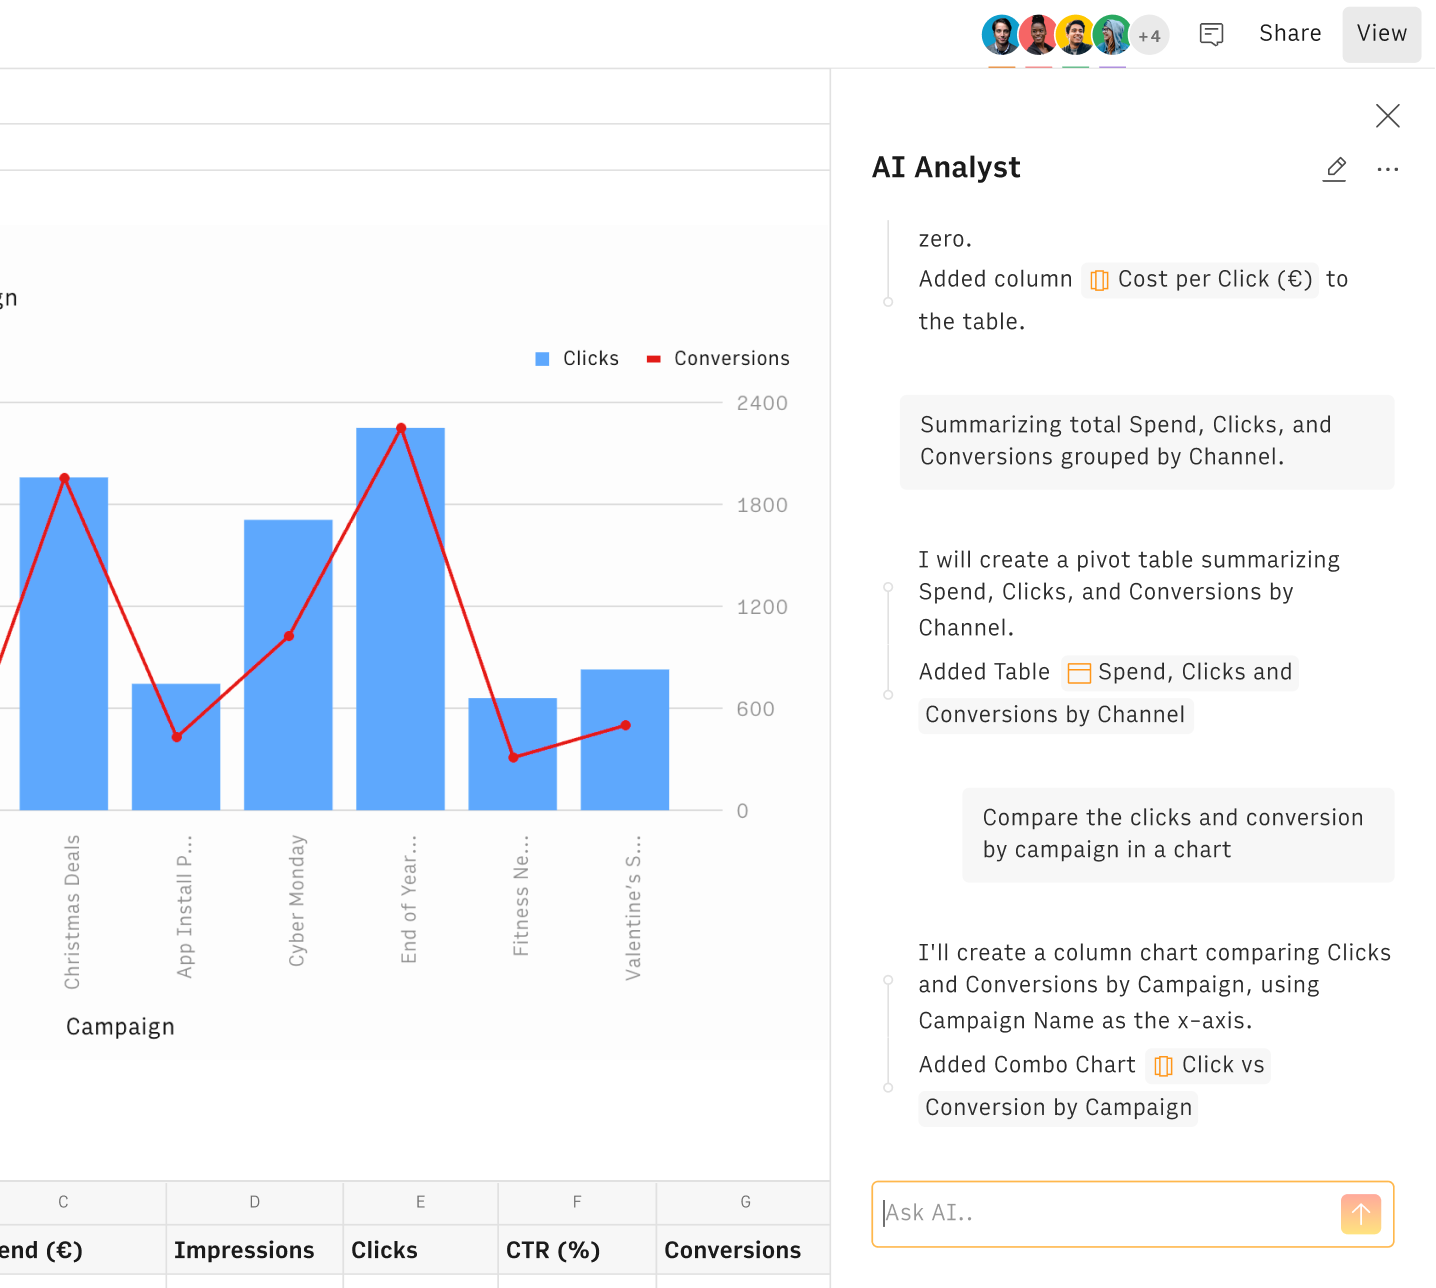Click the first collaborator avatar
This screenshot has width=1436, height=1288.
coord(1000,35)
